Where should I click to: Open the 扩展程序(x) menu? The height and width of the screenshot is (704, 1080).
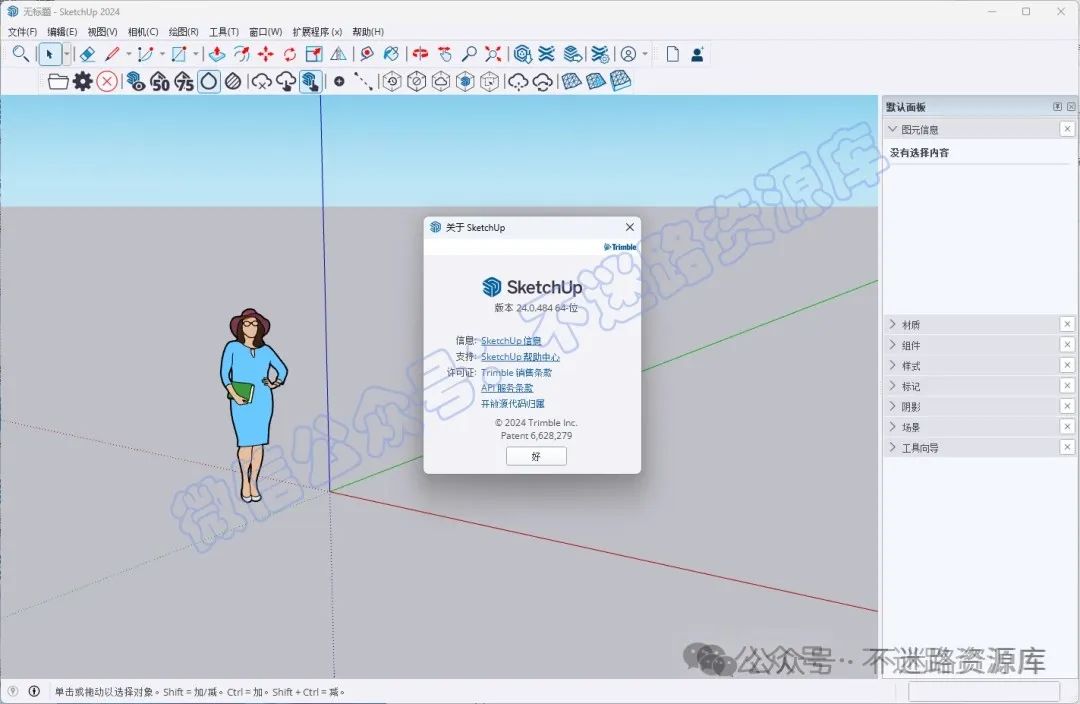click(317, 32)
